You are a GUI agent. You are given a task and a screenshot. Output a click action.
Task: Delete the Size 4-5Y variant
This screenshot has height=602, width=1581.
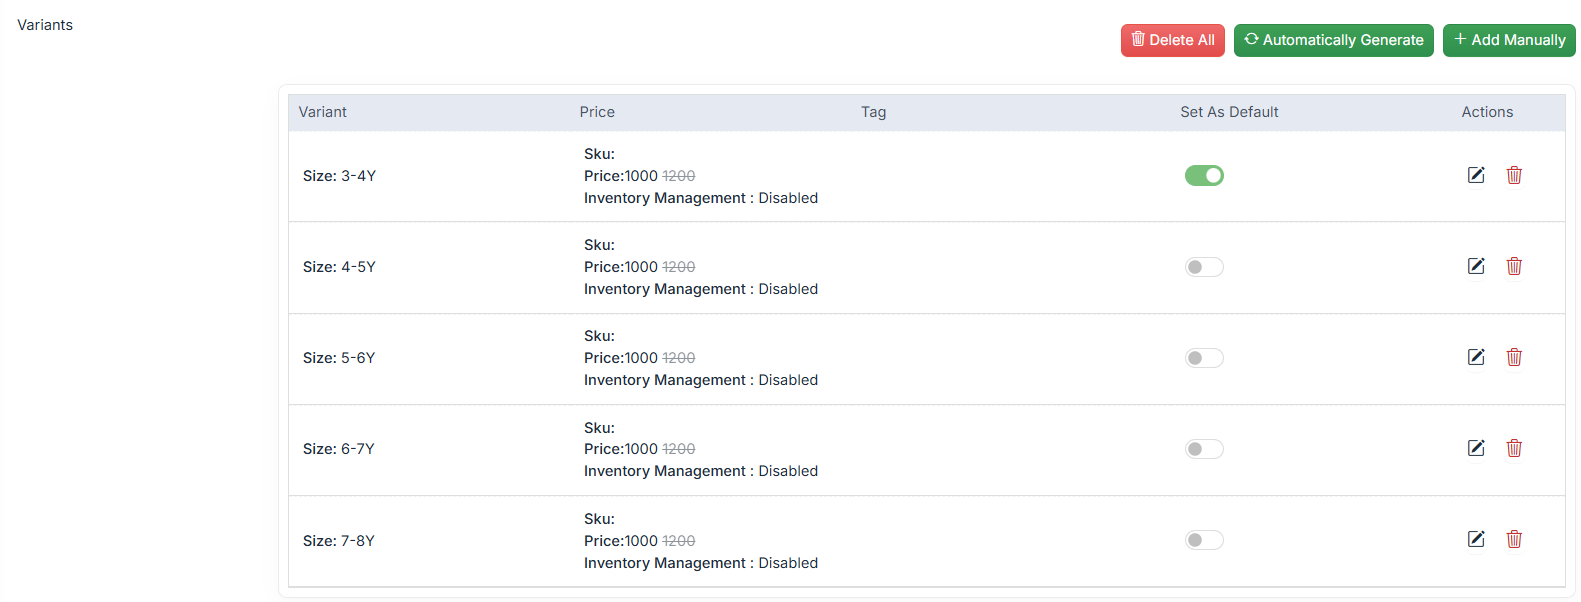pyautogui.click(x=1514, y=266)
